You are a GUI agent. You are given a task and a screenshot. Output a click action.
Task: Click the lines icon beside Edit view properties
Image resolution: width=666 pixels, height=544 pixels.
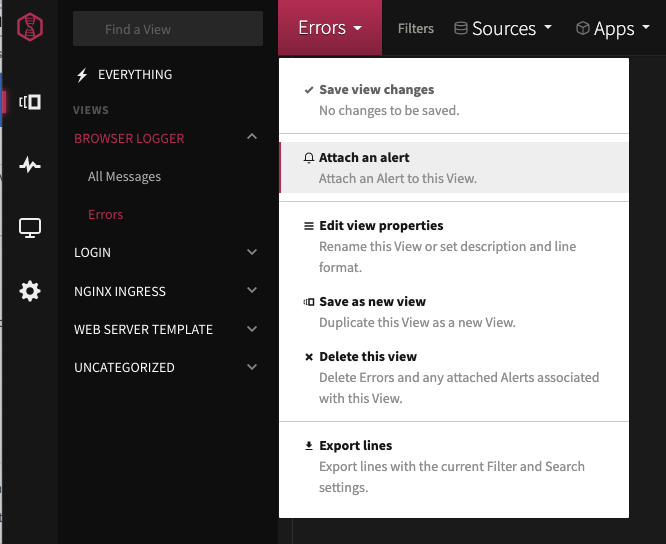pyautogui.click(x=309, y=226)
